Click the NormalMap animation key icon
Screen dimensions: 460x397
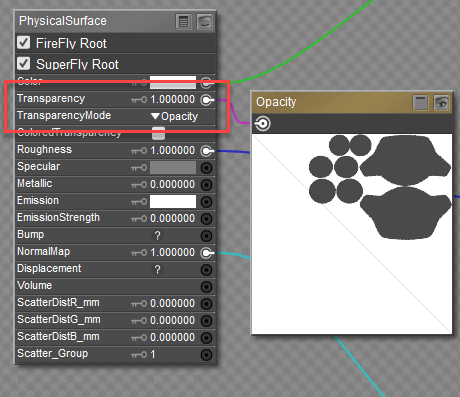pos(139,253)
